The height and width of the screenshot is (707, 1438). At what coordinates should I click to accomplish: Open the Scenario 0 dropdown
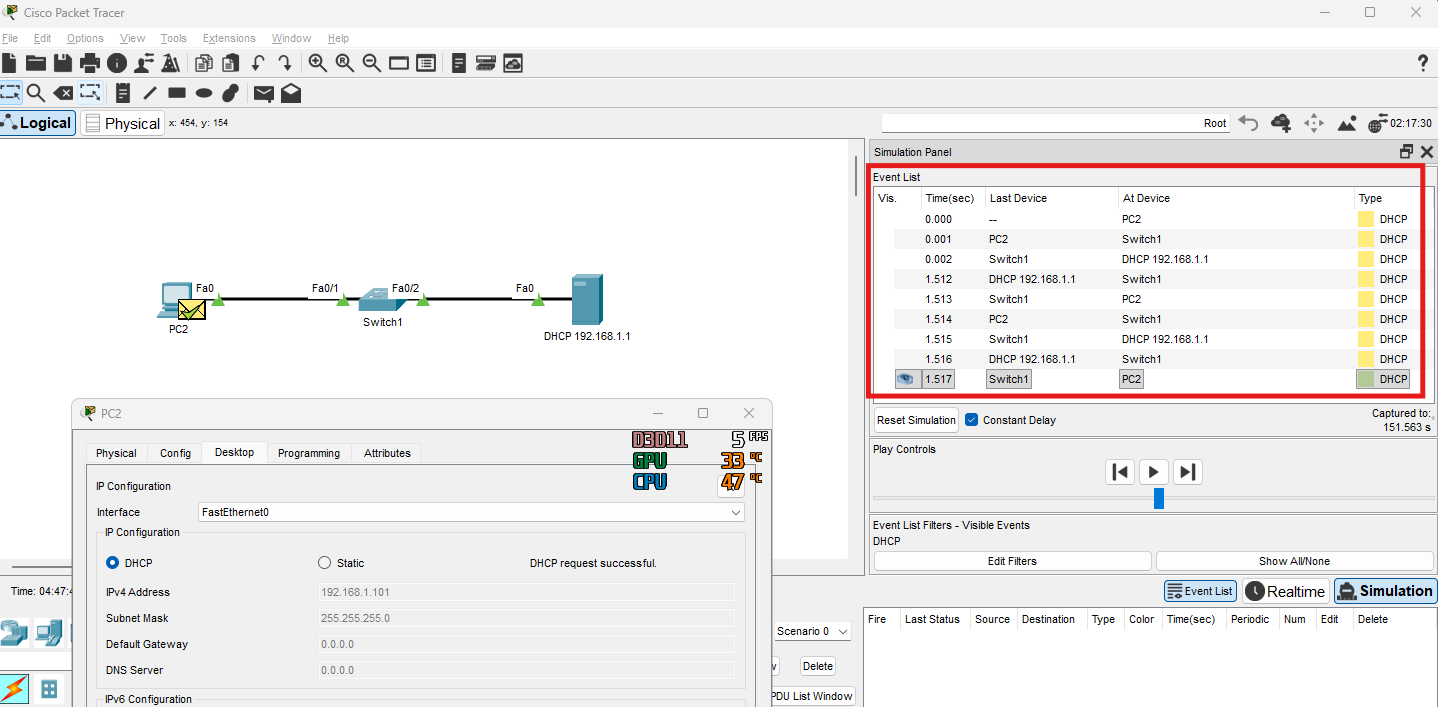click(814, 631)
